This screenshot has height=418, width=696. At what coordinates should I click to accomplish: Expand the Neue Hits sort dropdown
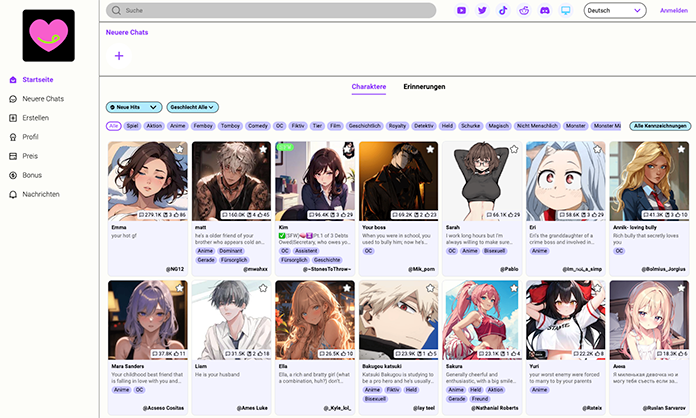pyautogui.click(x=134, y=107)
